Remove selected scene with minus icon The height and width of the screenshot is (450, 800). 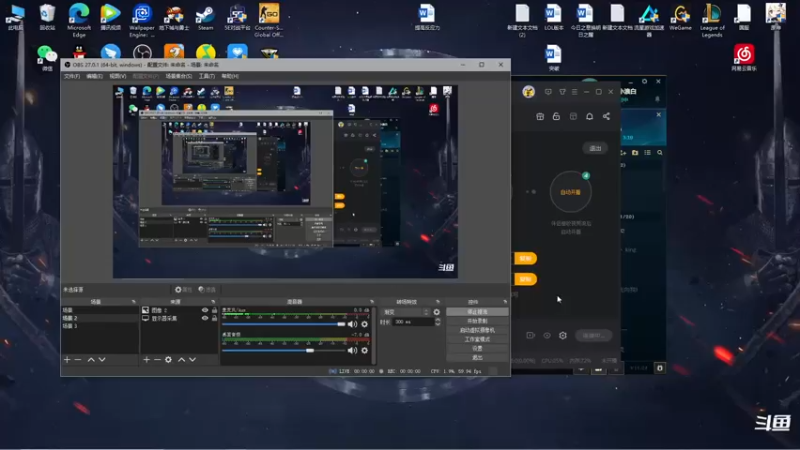[x=78, y=360]
